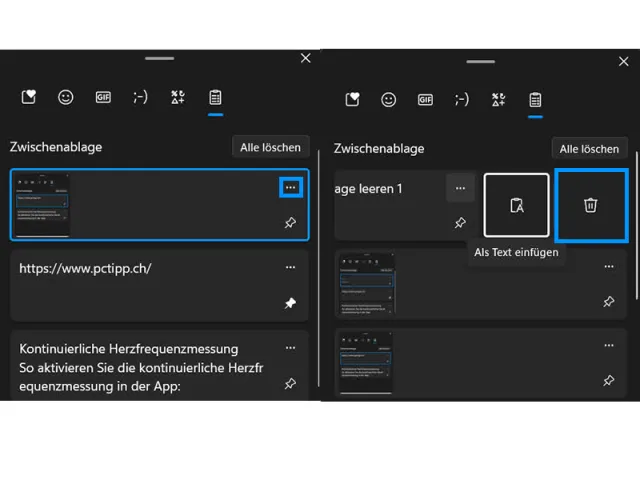Open the emoji tab in left panel
This screenshot has height=480, width=640.
[66, 97]
